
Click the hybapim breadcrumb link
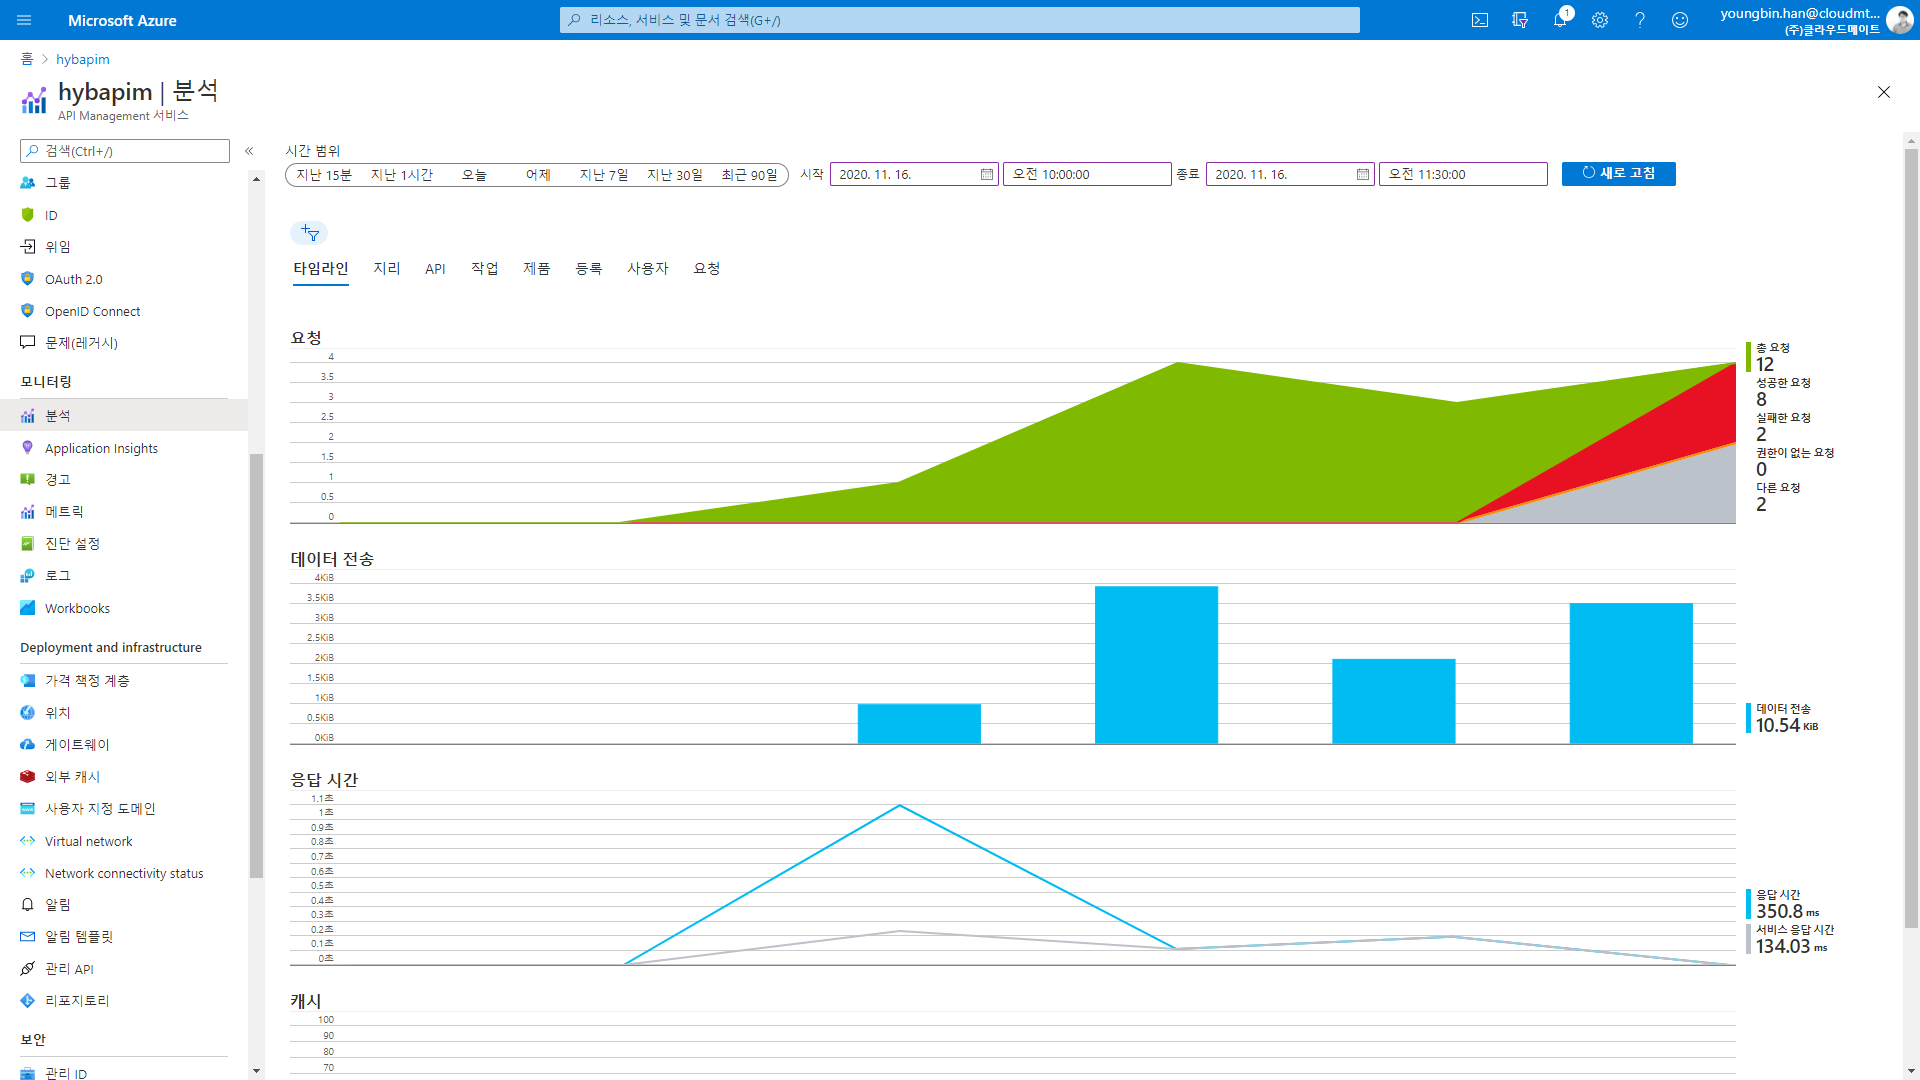click(x=83, y=59)
